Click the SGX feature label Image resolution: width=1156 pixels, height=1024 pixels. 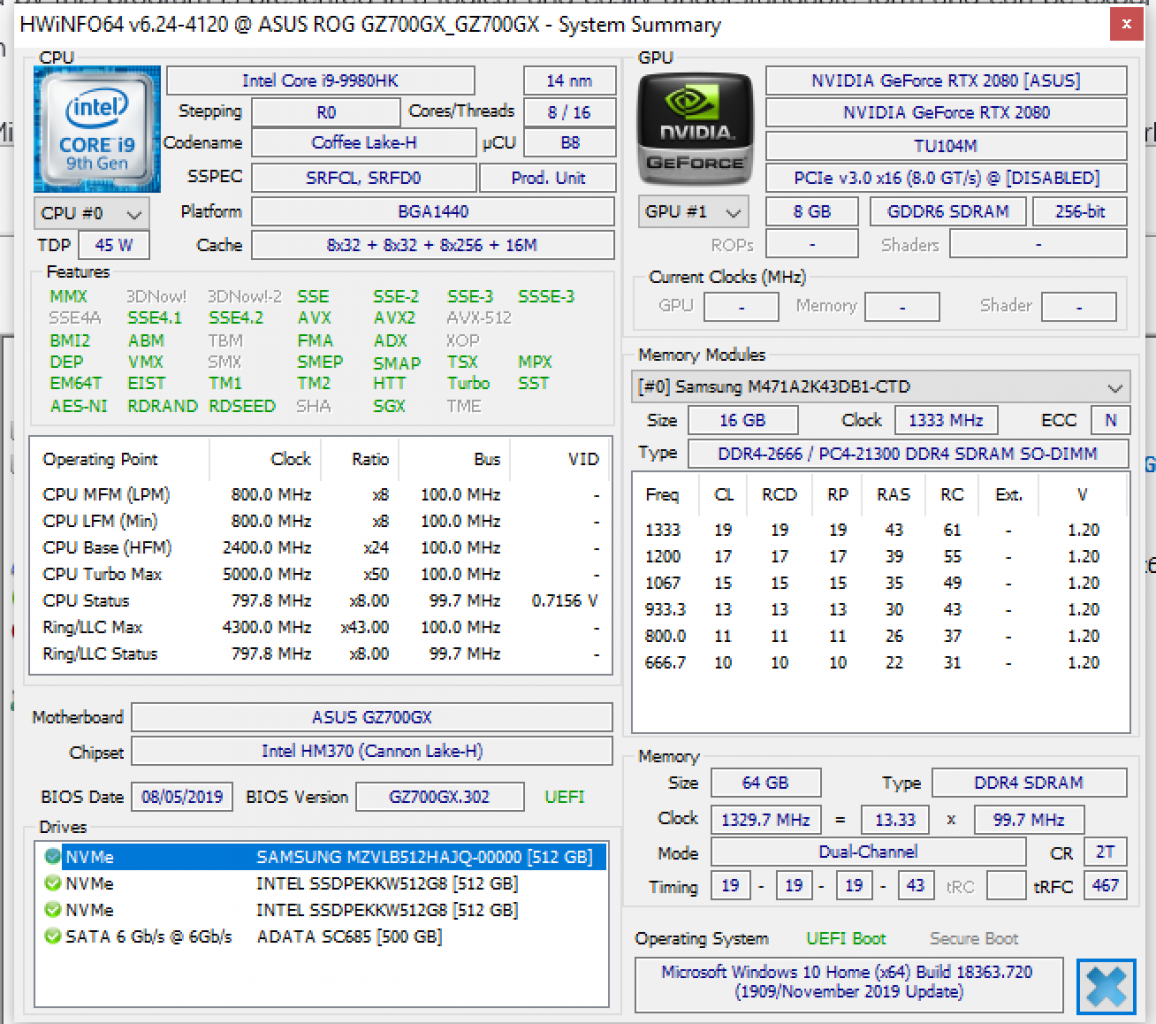(x=389, y=406)
